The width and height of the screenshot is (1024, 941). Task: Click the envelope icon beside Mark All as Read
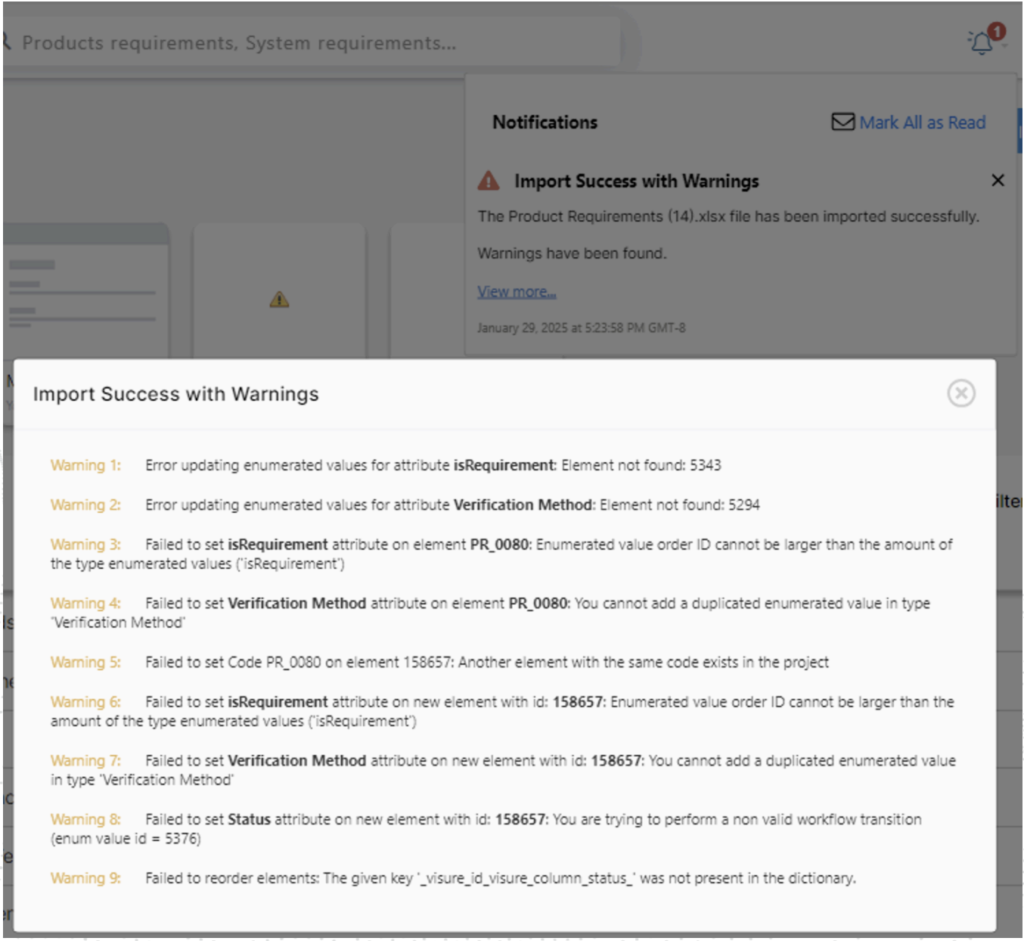click(842, 121)
